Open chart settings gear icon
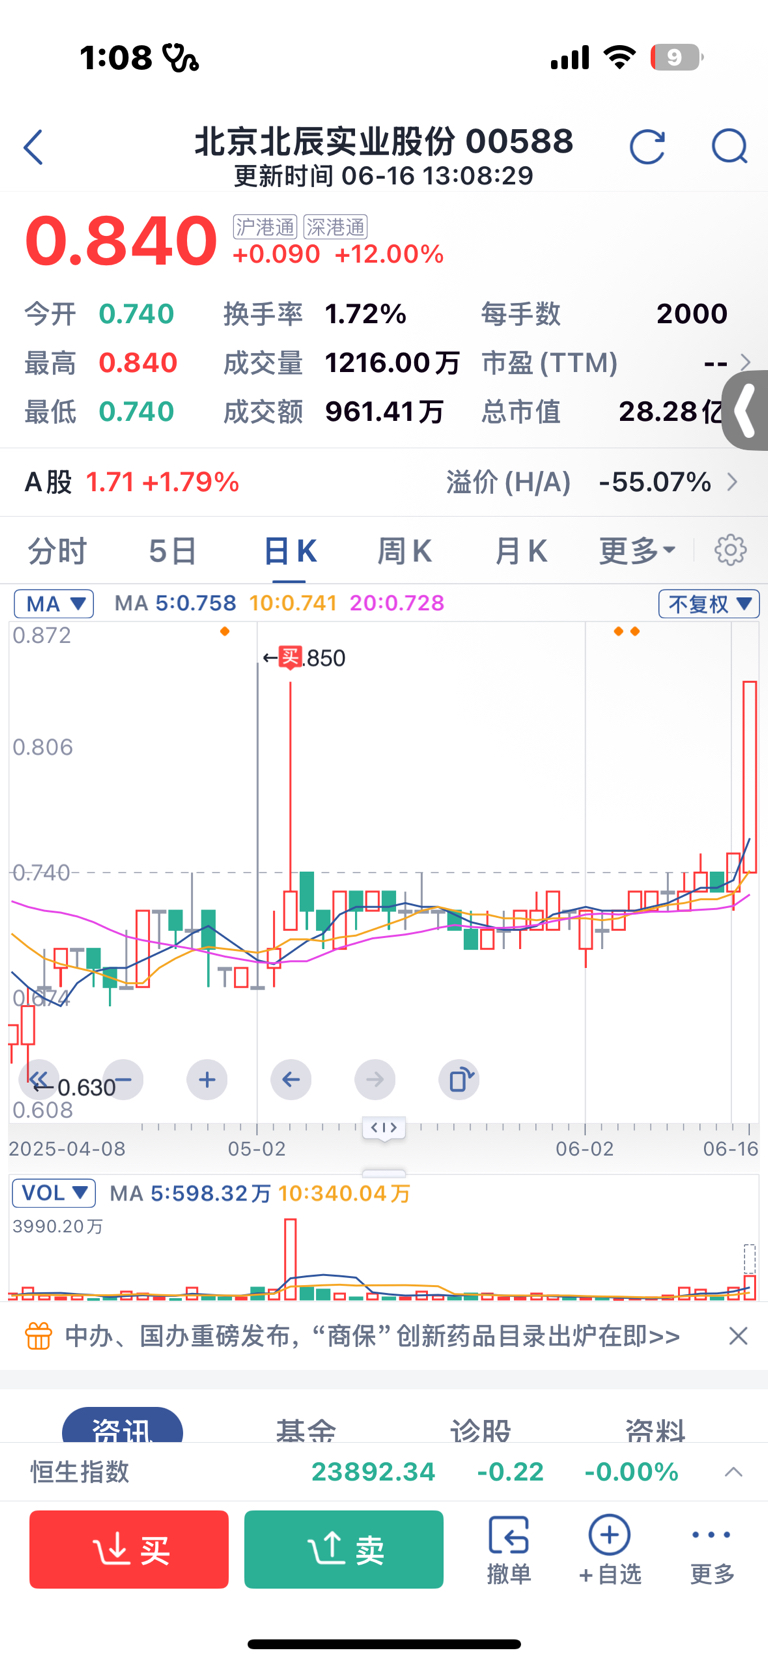Image resolution: width=769 pixels, height=1665 pixels. pos(731,550)
